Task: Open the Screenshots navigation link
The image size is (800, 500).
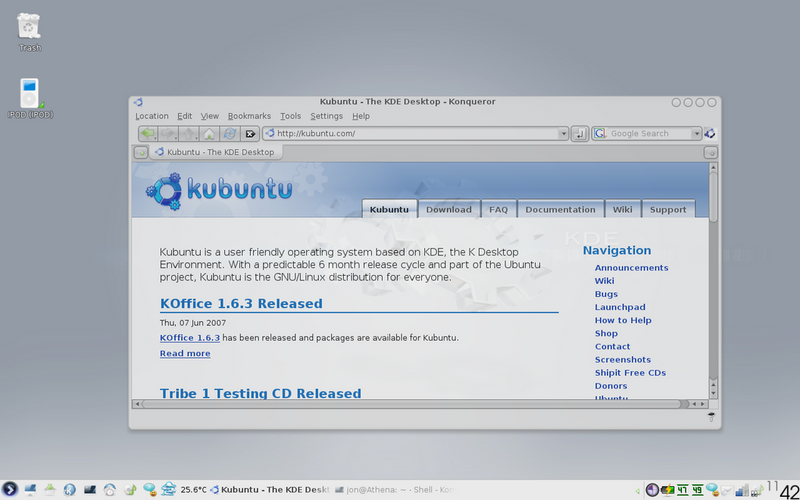Action: [622, 360]
